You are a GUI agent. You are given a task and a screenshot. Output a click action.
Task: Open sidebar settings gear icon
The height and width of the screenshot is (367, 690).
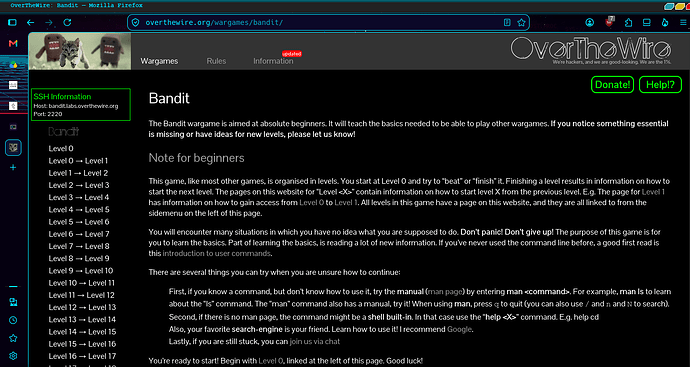click(13, 356)
